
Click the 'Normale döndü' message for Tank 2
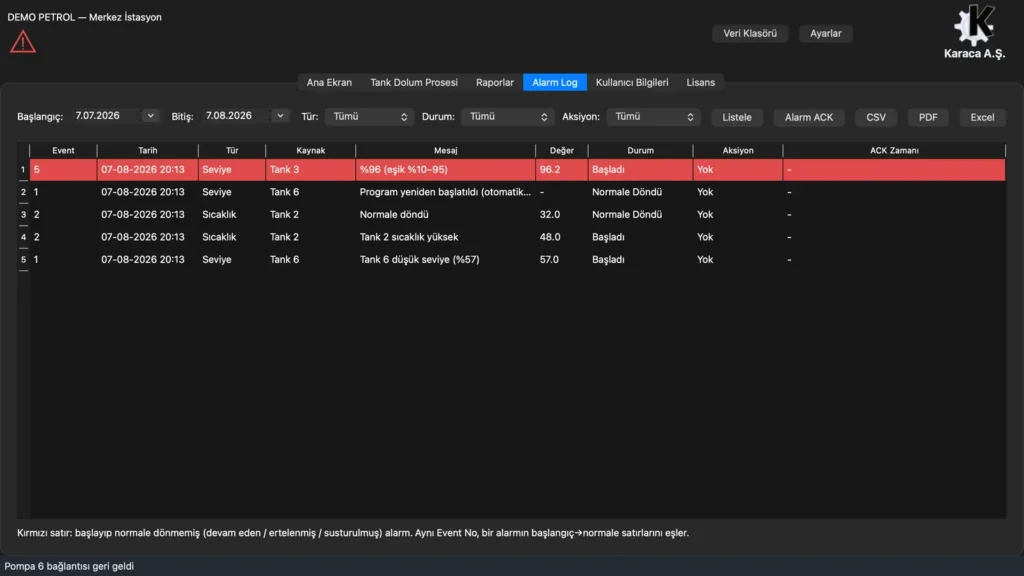[445, 214]
